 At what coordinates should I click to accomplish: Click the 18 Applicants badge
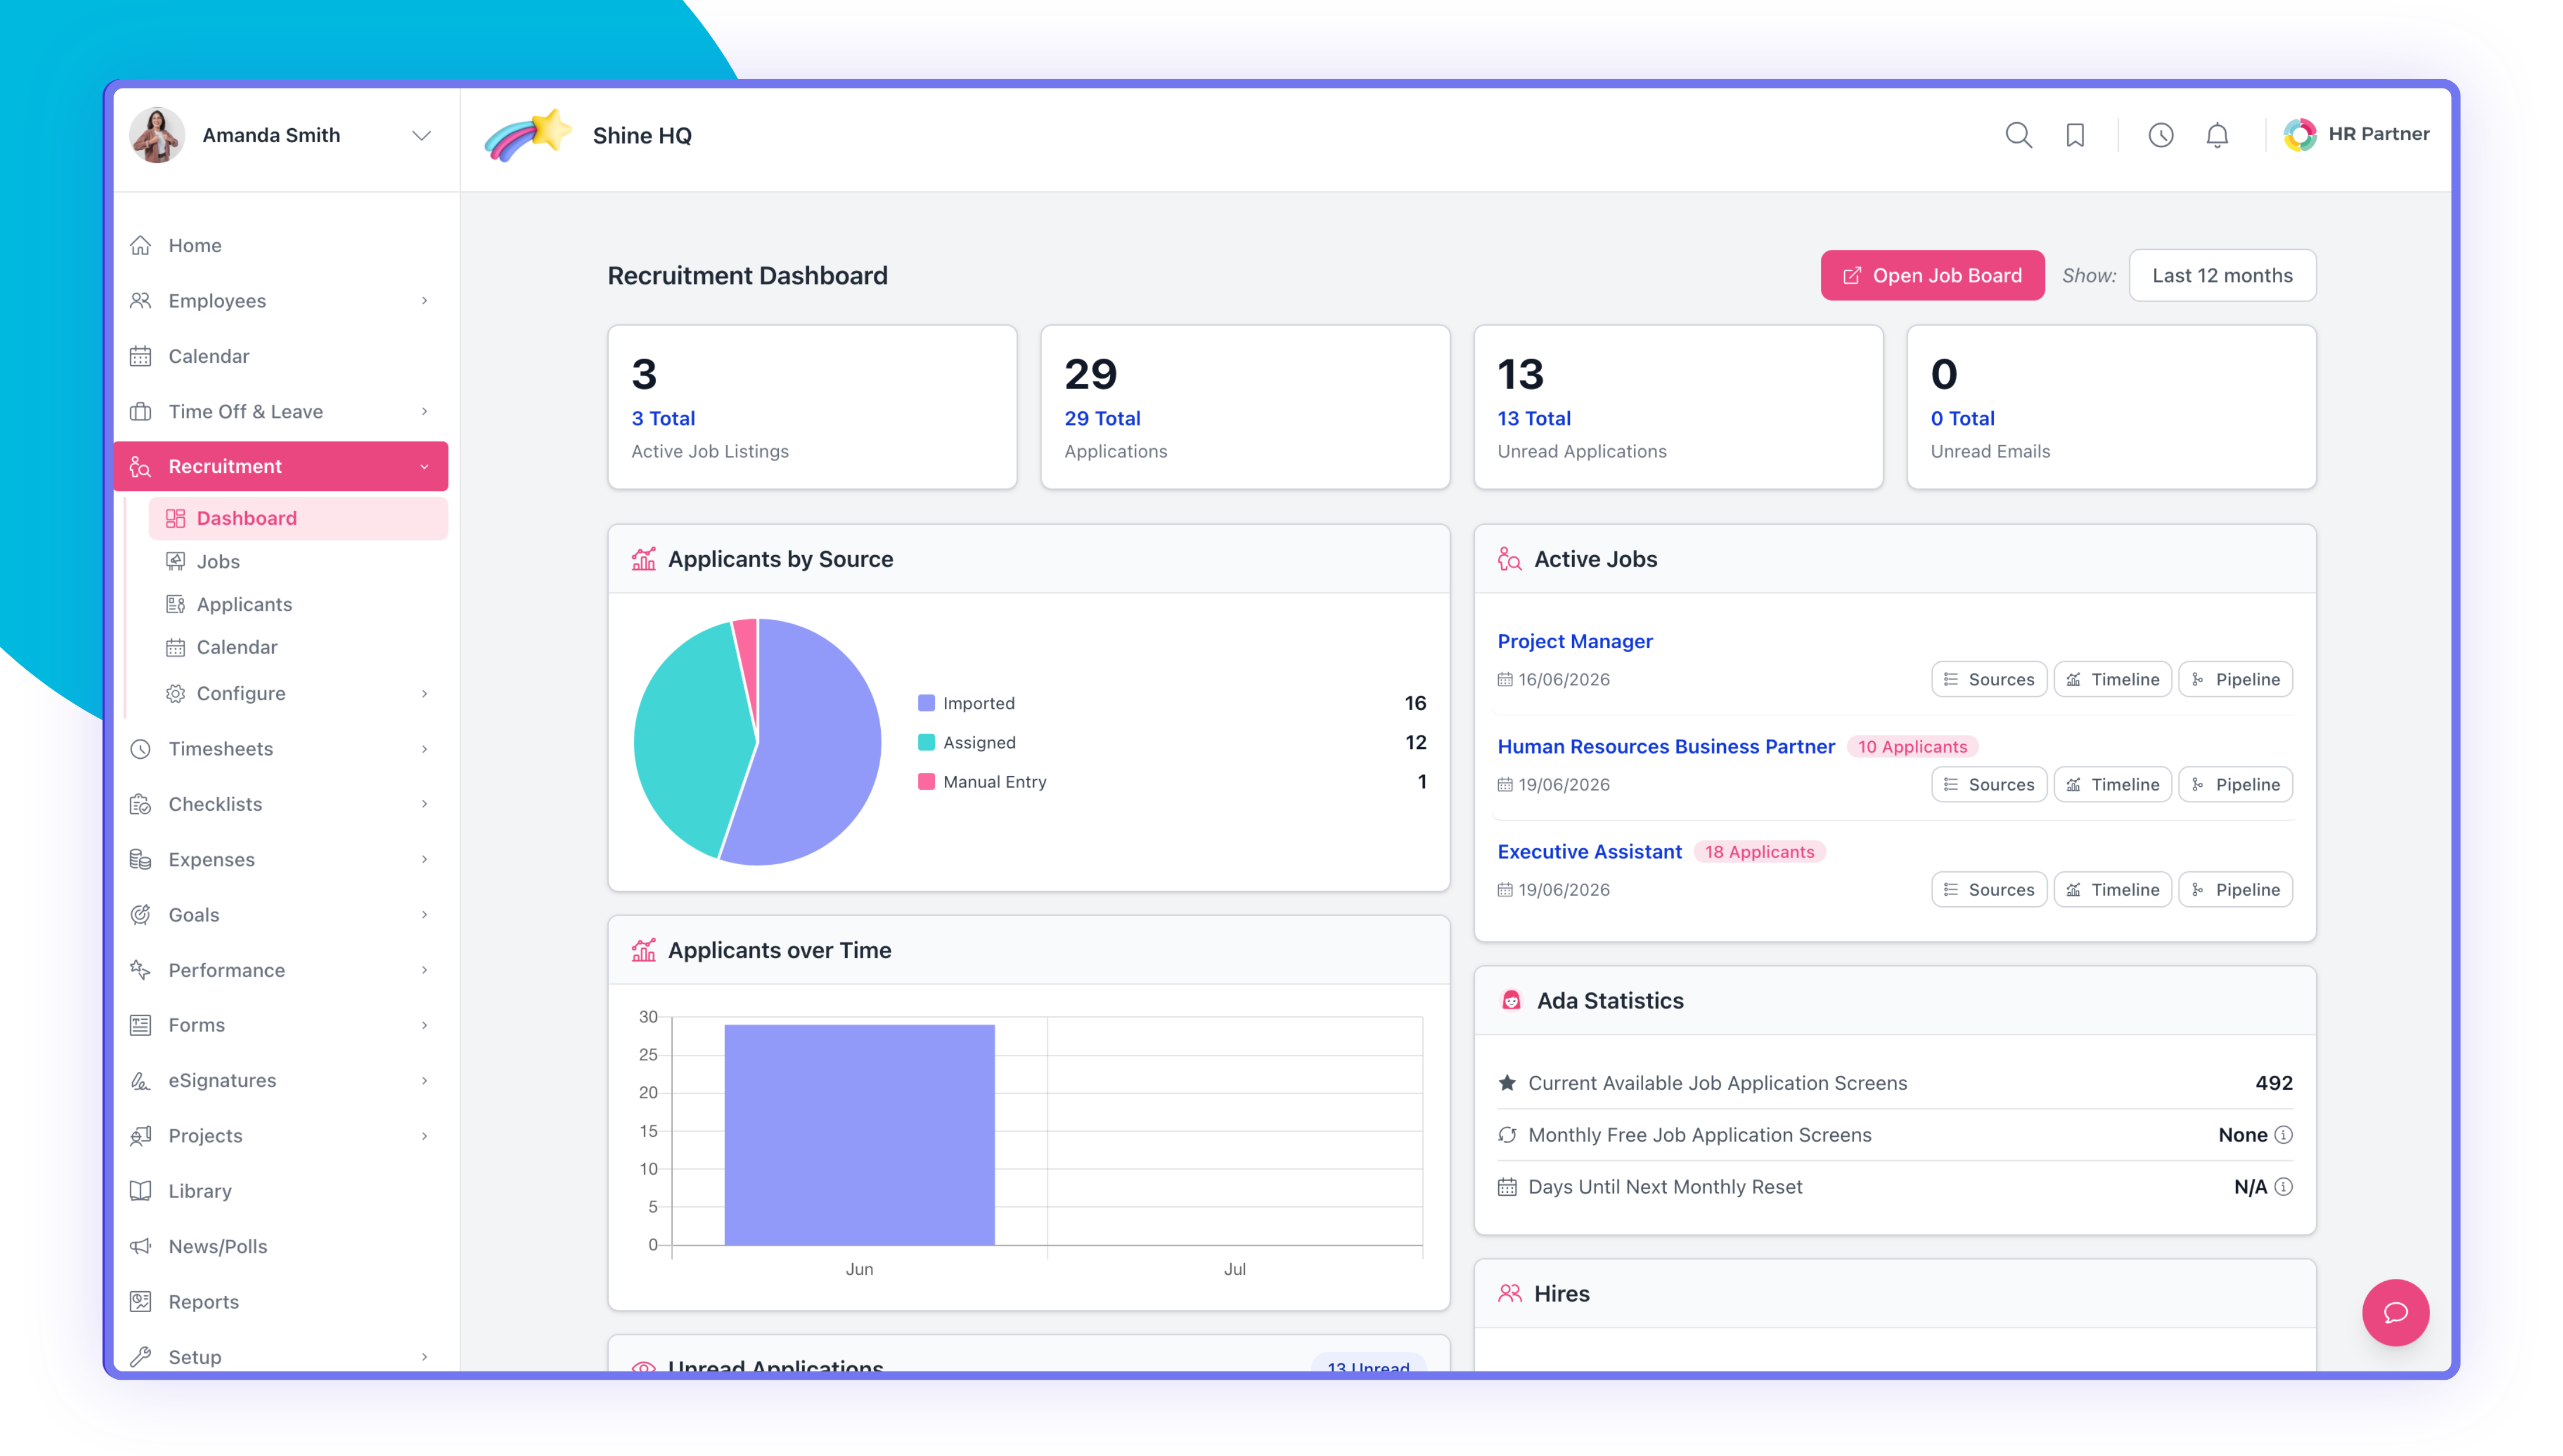point(1759,851)
